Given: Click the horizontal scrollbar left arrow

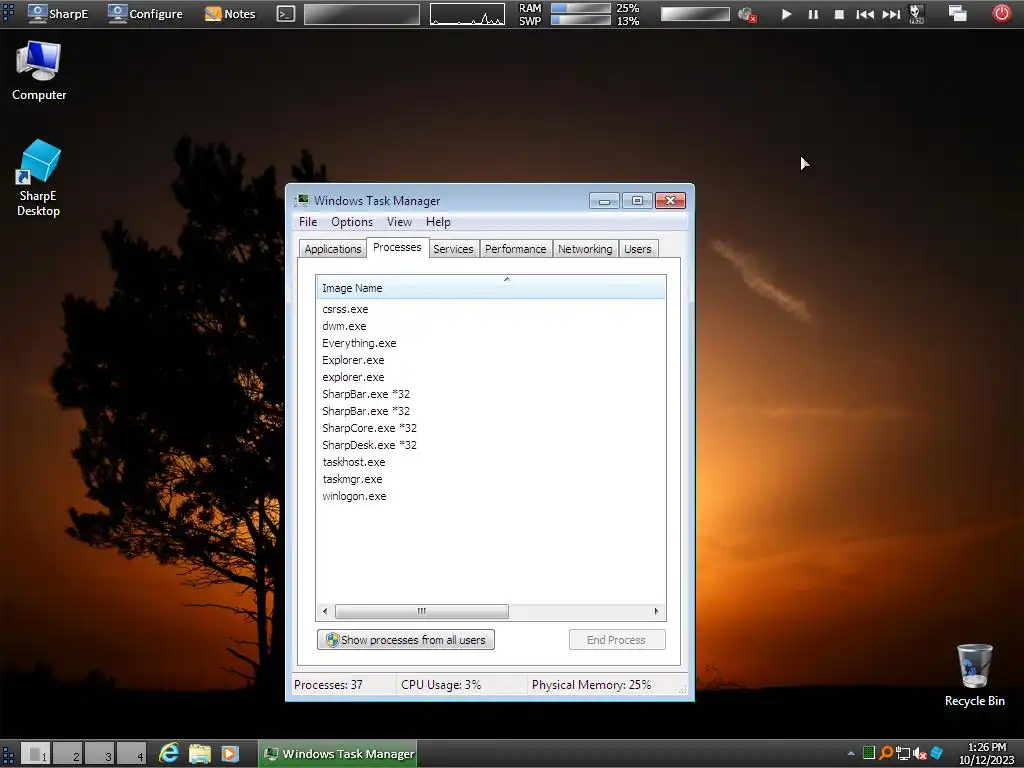Looking at the screenshot, I should click(x=325, y=611).
